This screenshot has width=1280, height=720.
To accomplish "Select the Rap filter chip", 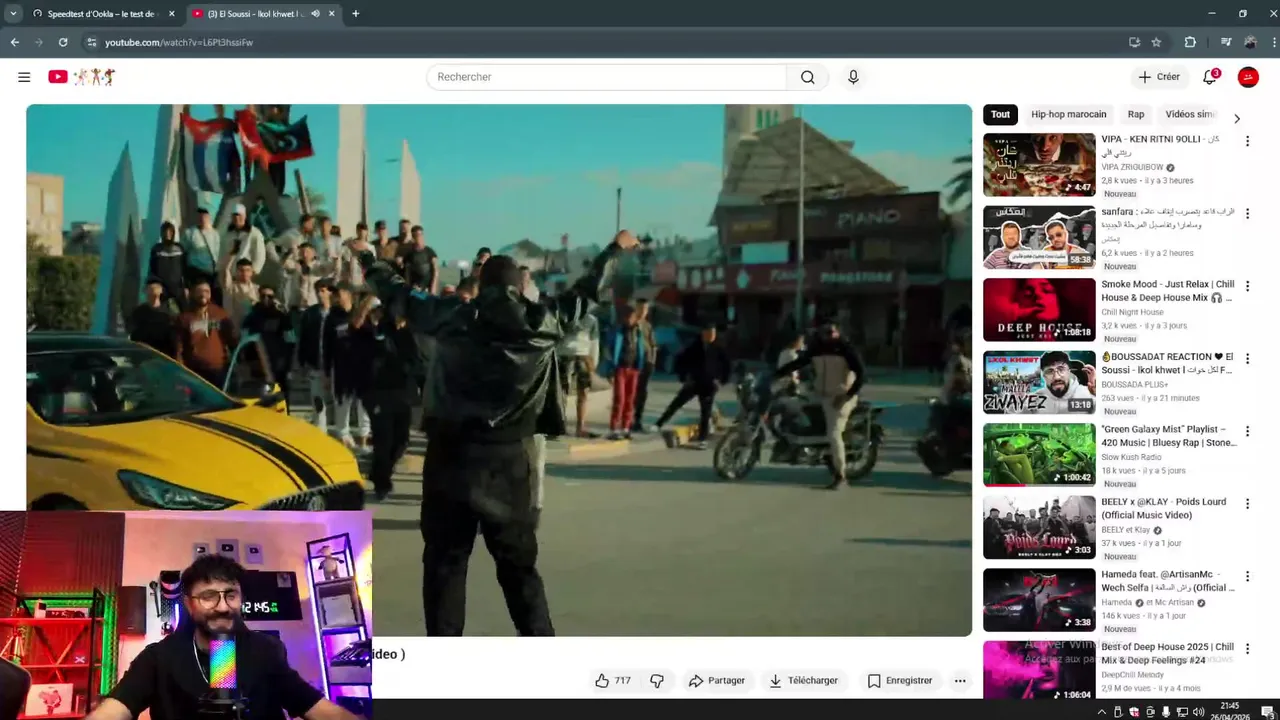I will click(x=1136, y=114).
